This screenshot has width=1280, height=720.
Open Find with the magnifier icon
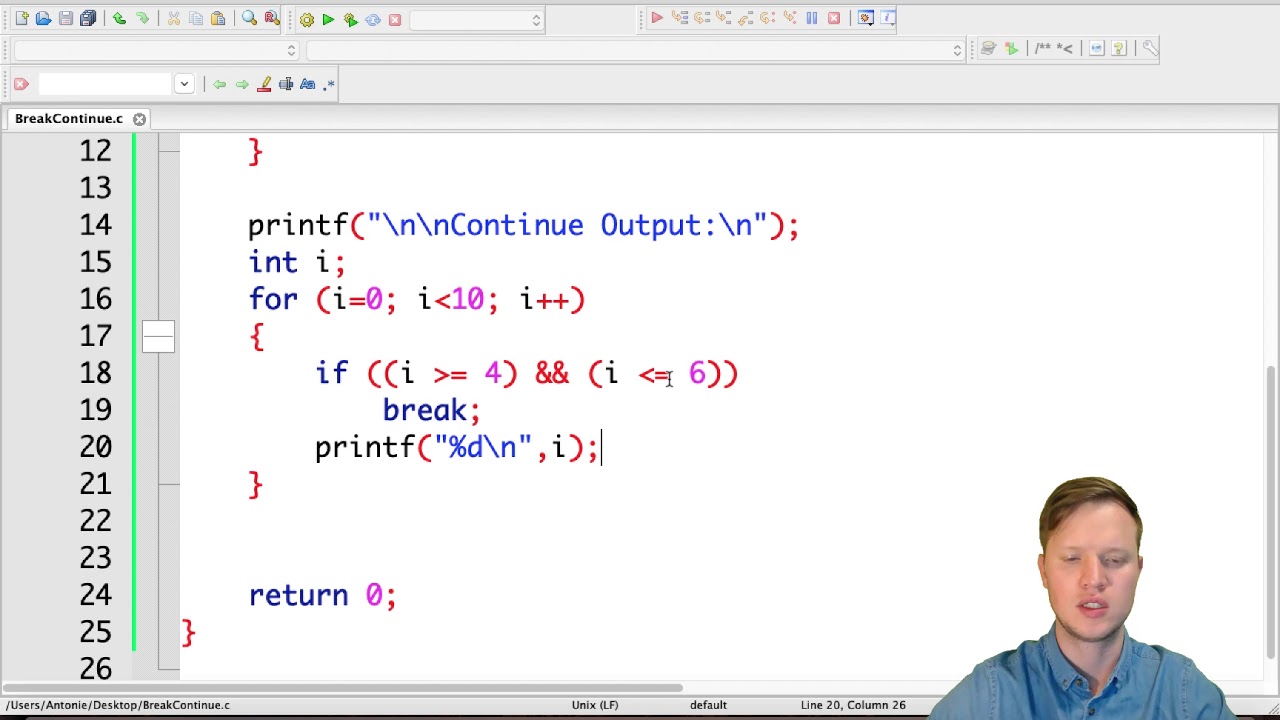250,19
